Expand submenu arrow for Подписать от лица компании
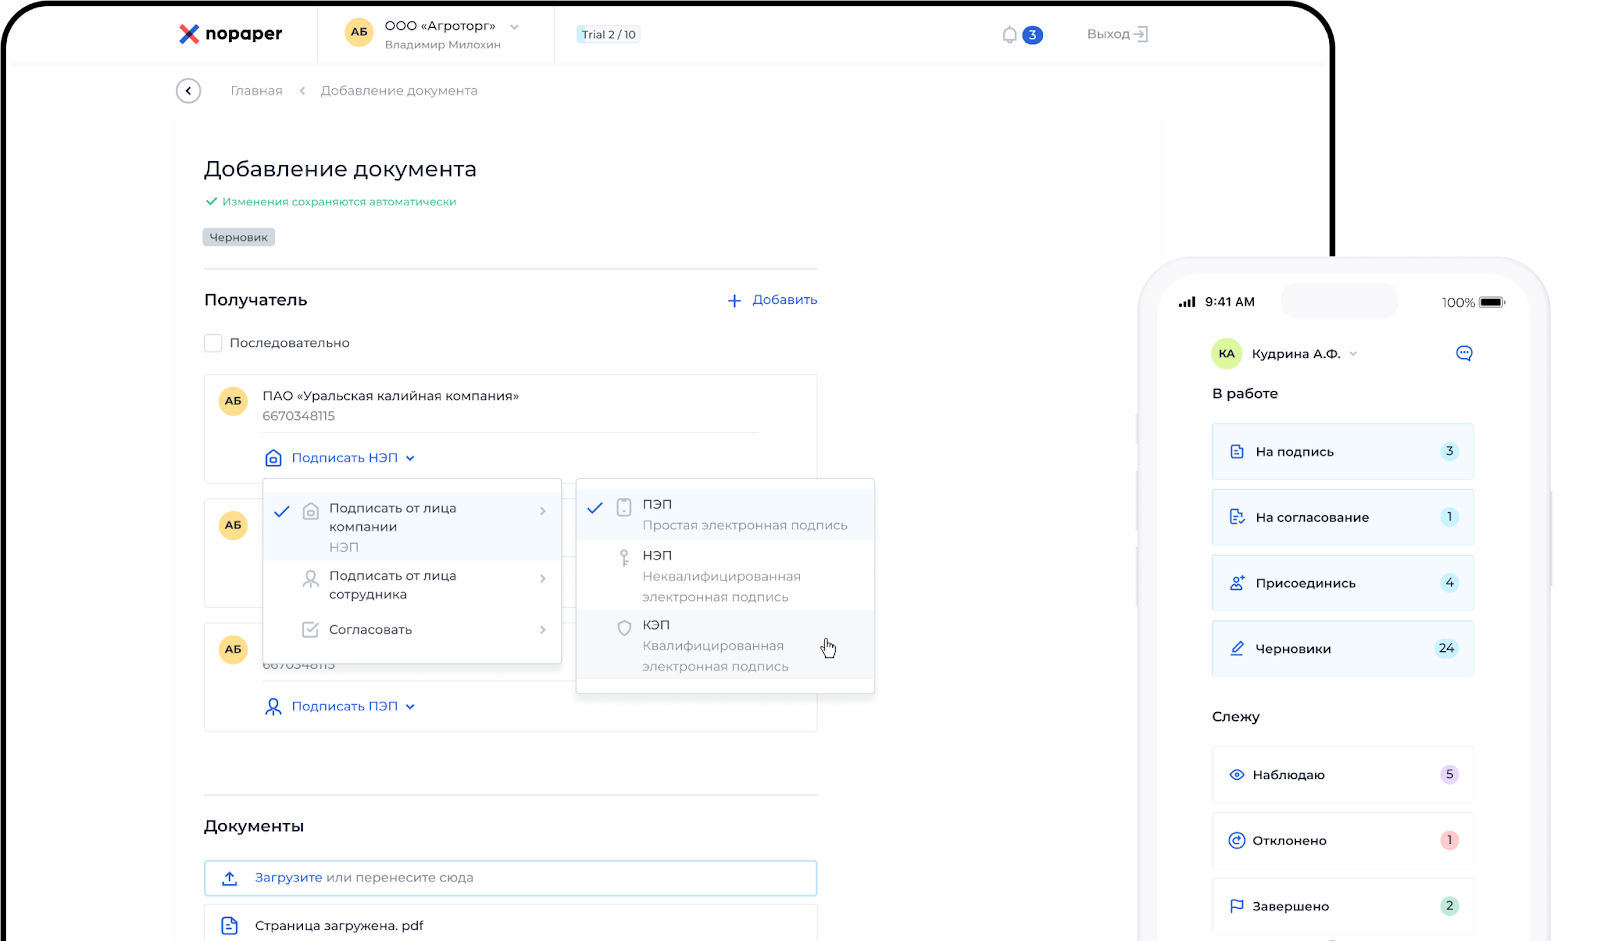The image size is (1600, 941). coord(543,511)
